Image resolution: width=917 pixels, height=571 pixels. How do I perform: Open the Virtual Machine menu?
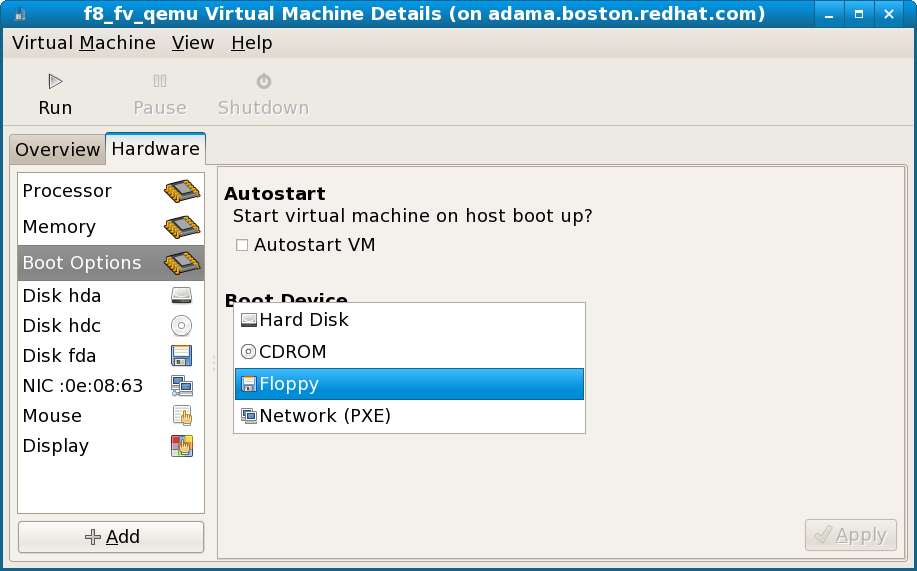pyautogui.click(x=84, y=43)
